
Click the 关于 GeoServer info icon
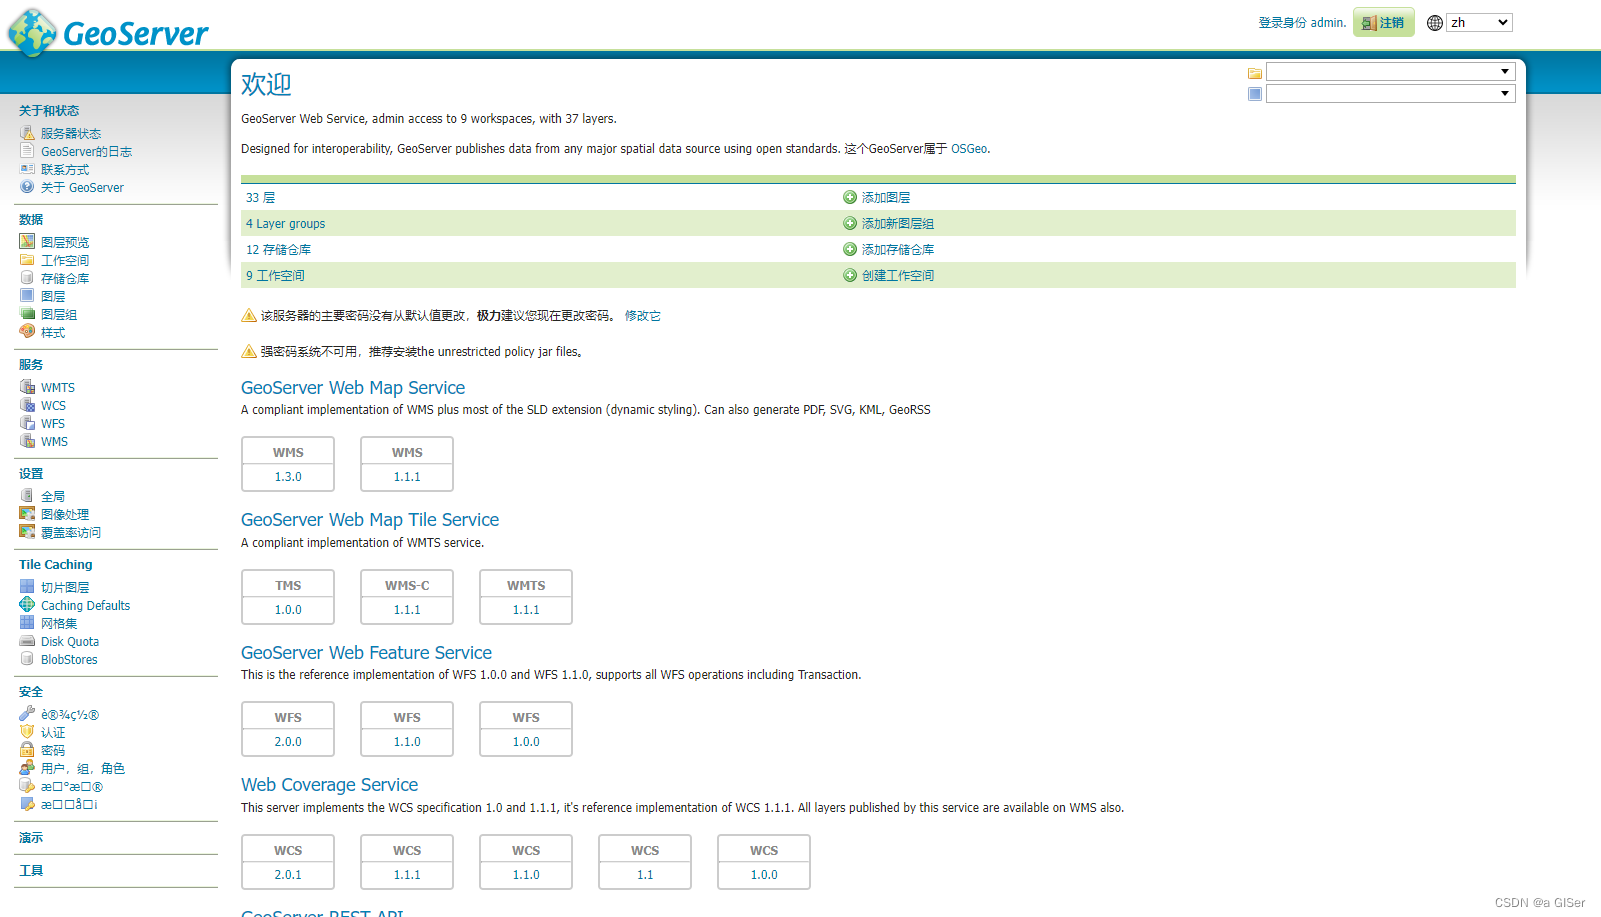(27, 187)
